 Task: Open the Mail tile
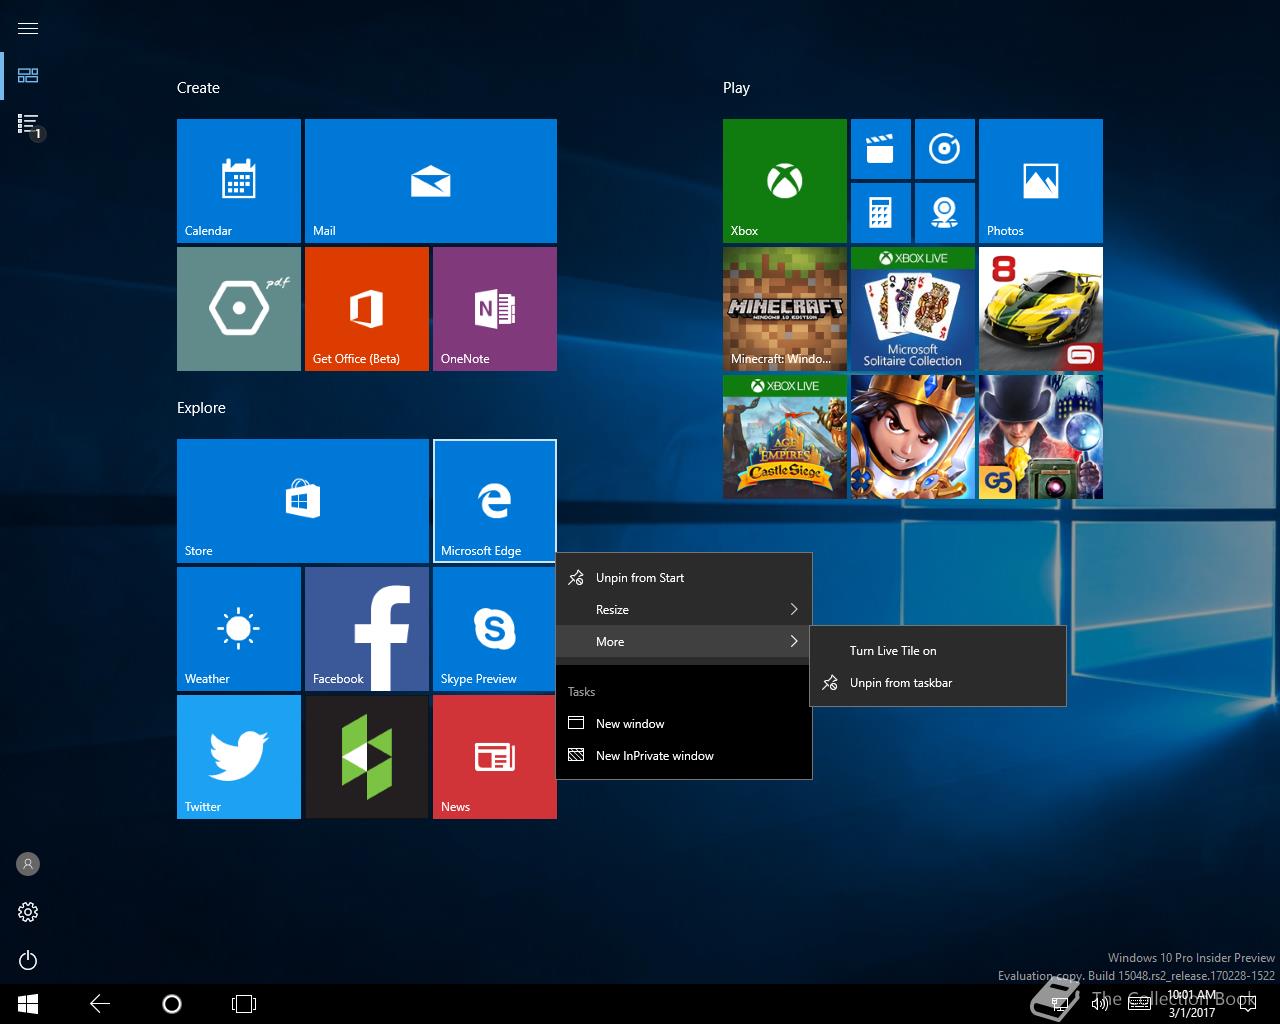[x=431, y=181]
